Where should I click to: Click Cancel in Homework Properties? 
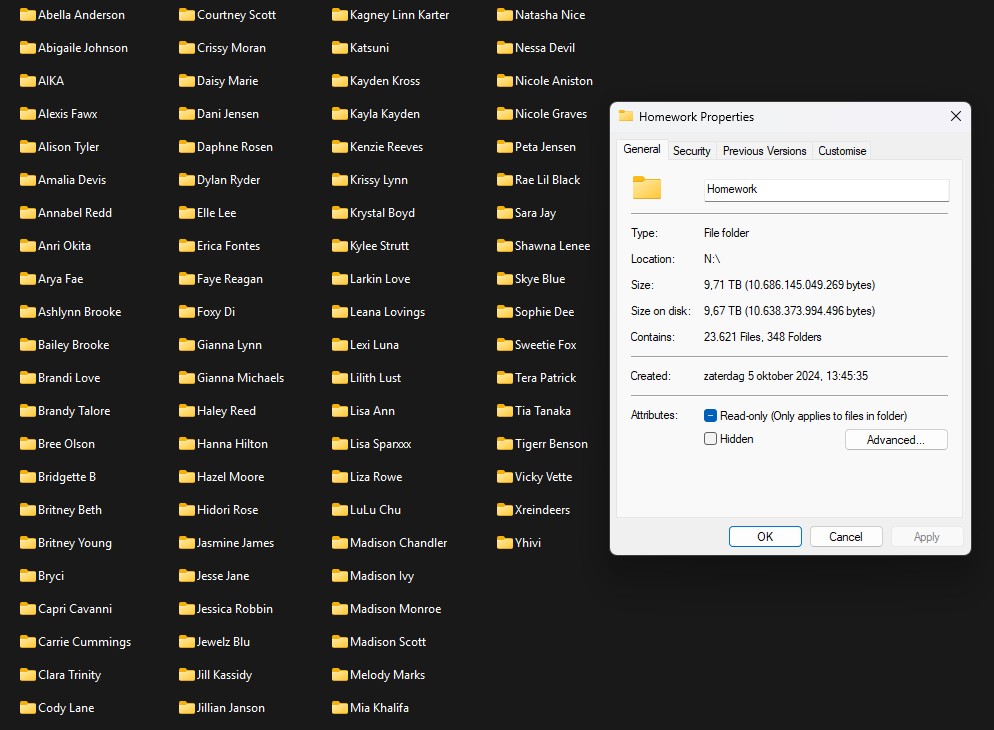pos(846,537)
